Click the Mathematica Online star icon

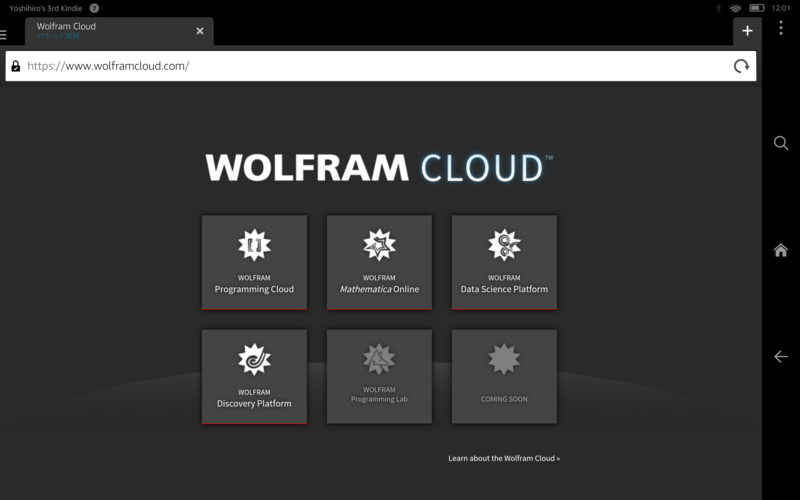click(379, 245)
